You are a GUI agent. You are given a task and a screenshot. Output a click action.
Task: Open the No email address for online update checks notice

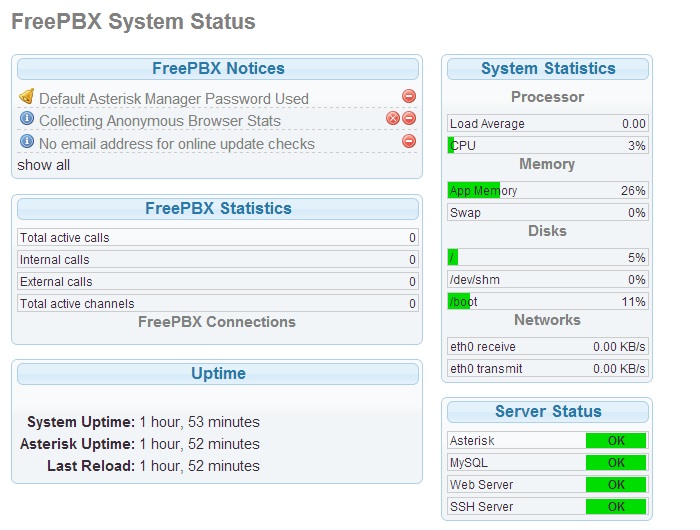(x=176, y=144)
